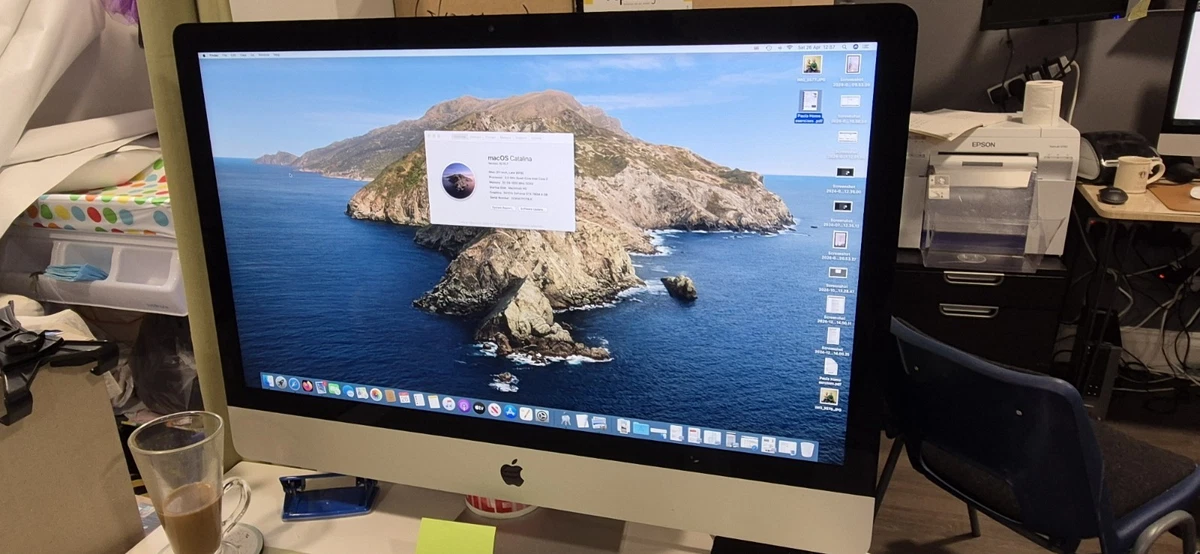Click the Wi-Fi status icon
Image resolution: width=1200 pixels, height=554 pixels.
click(x=789, y=47)
